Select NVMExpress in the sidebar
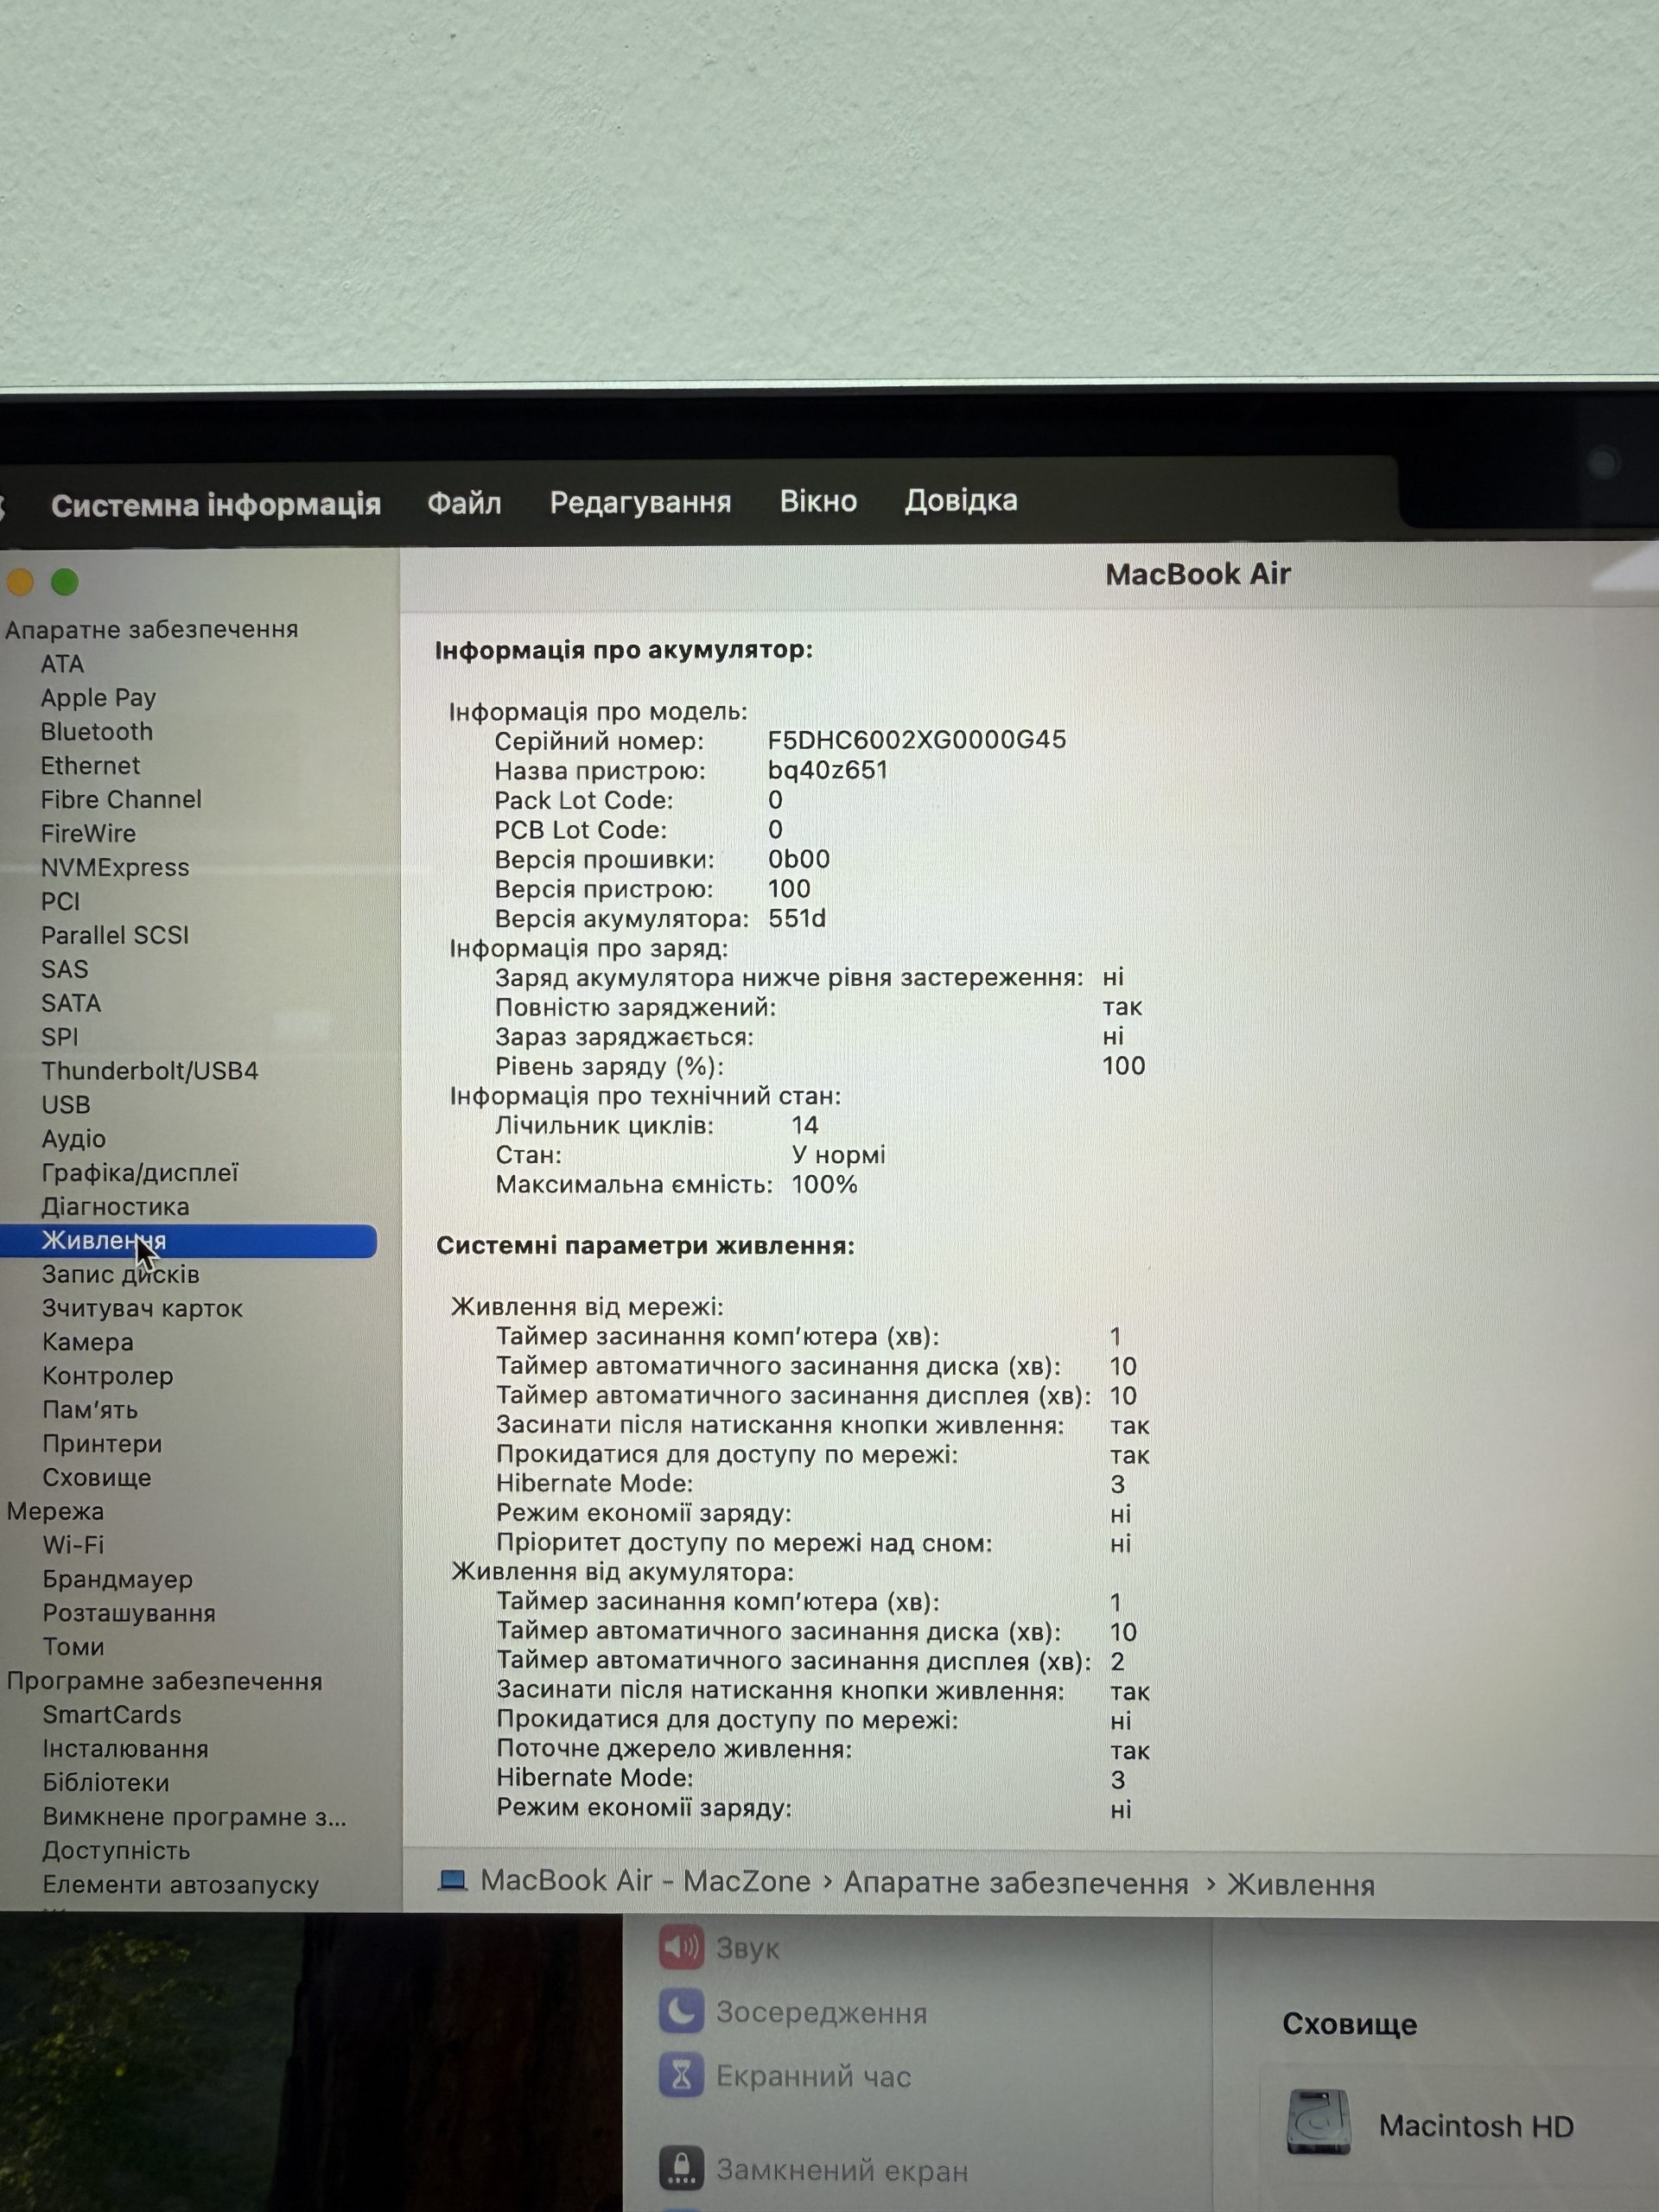 point(115,868)
